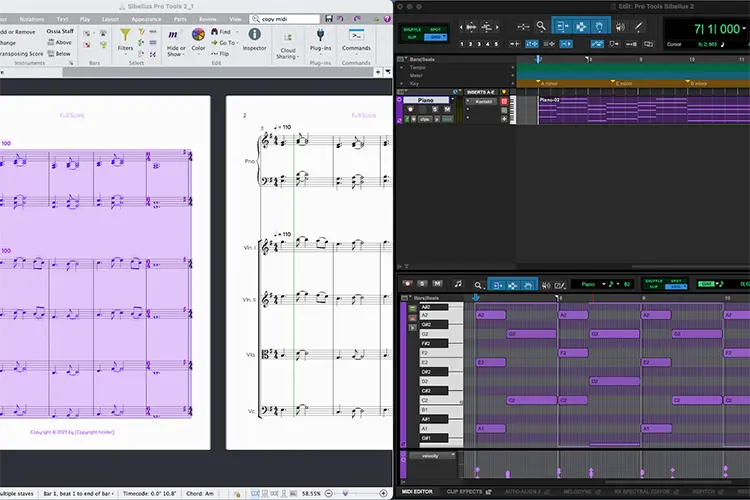Open the Commands terminal icon in Sibelius
The image size is (750, 500).
tap(356, 35)
